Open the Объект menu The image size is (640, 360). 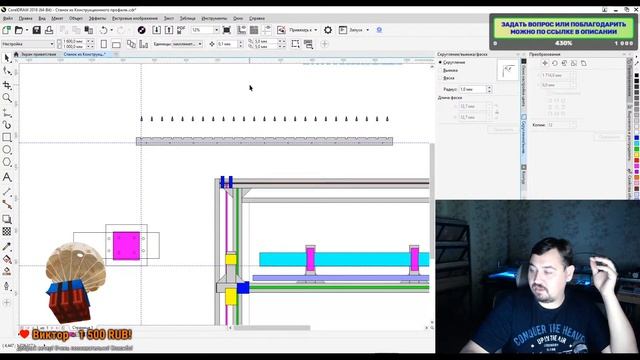76,18
